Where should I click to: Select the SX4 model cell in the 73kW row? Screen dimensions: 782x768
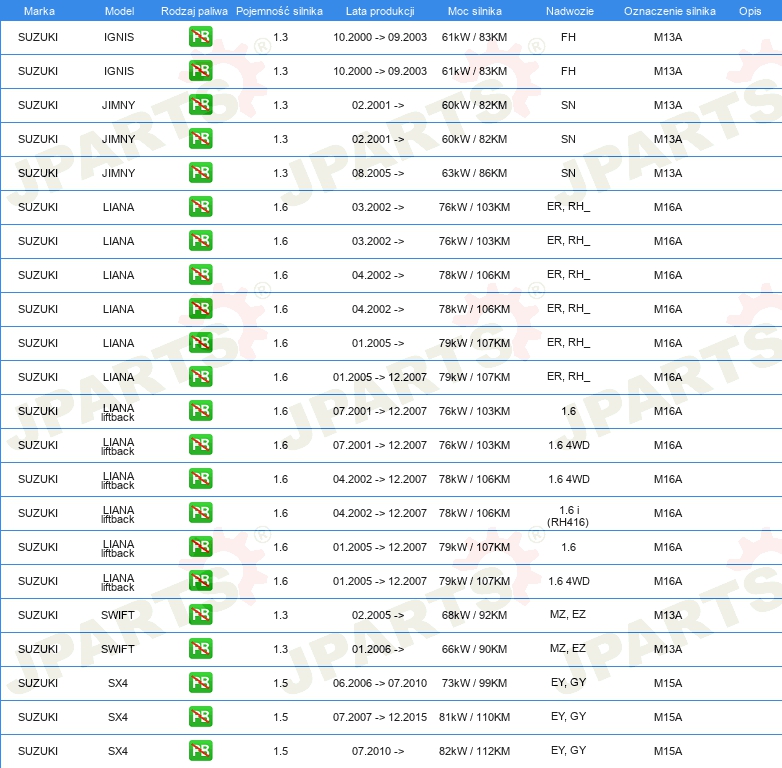tap(118, 683)
